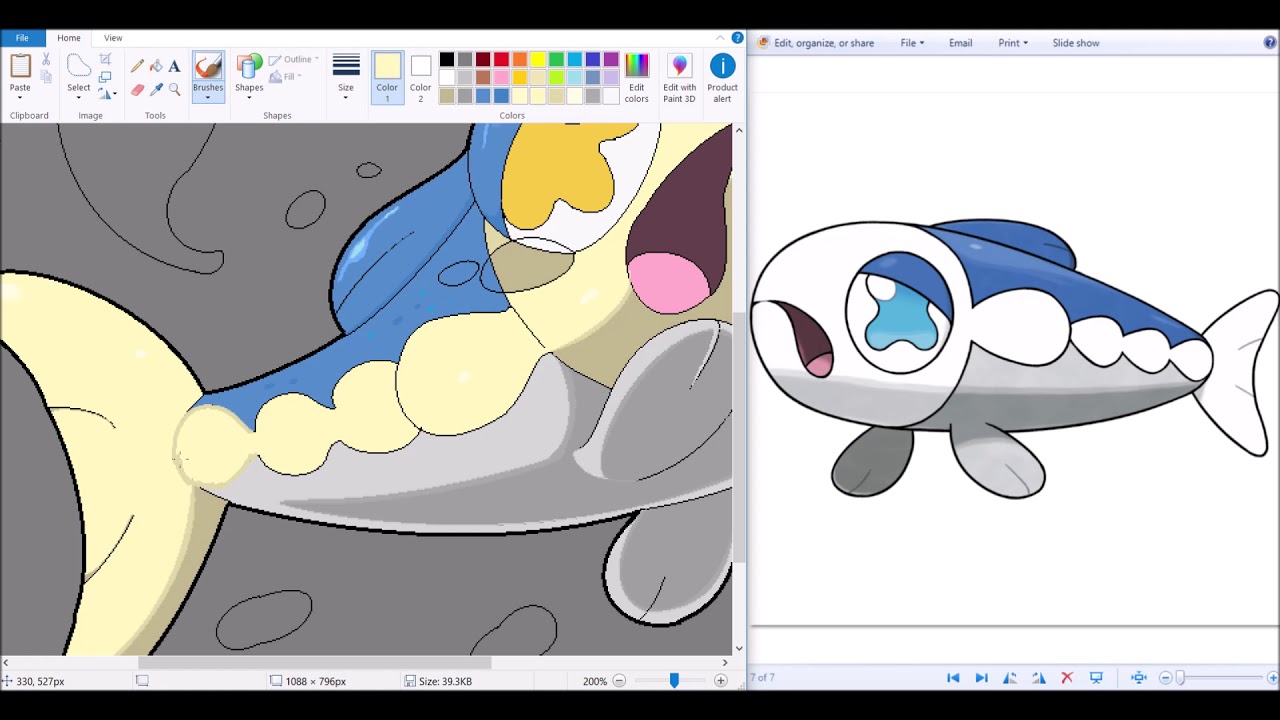Switch to the View ribbon tab
This screenshot has width=1280, height=720.
[113, 38]
